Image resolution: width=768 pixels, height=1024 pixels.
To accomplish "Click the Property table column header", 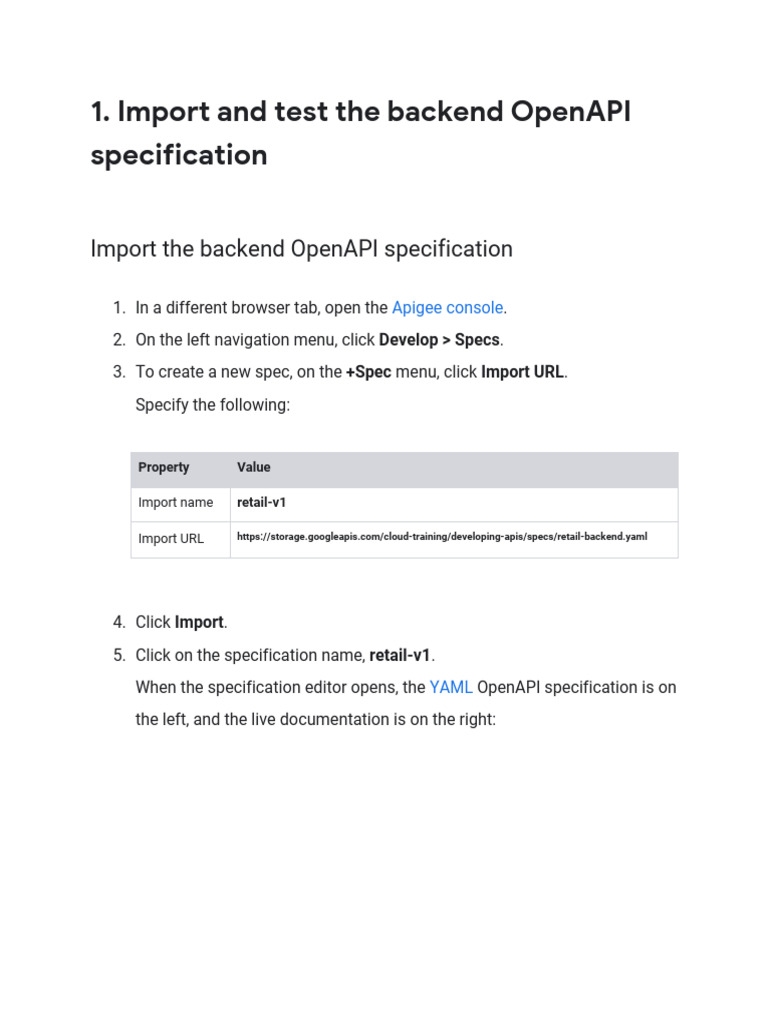I will (x=164, y=468).
